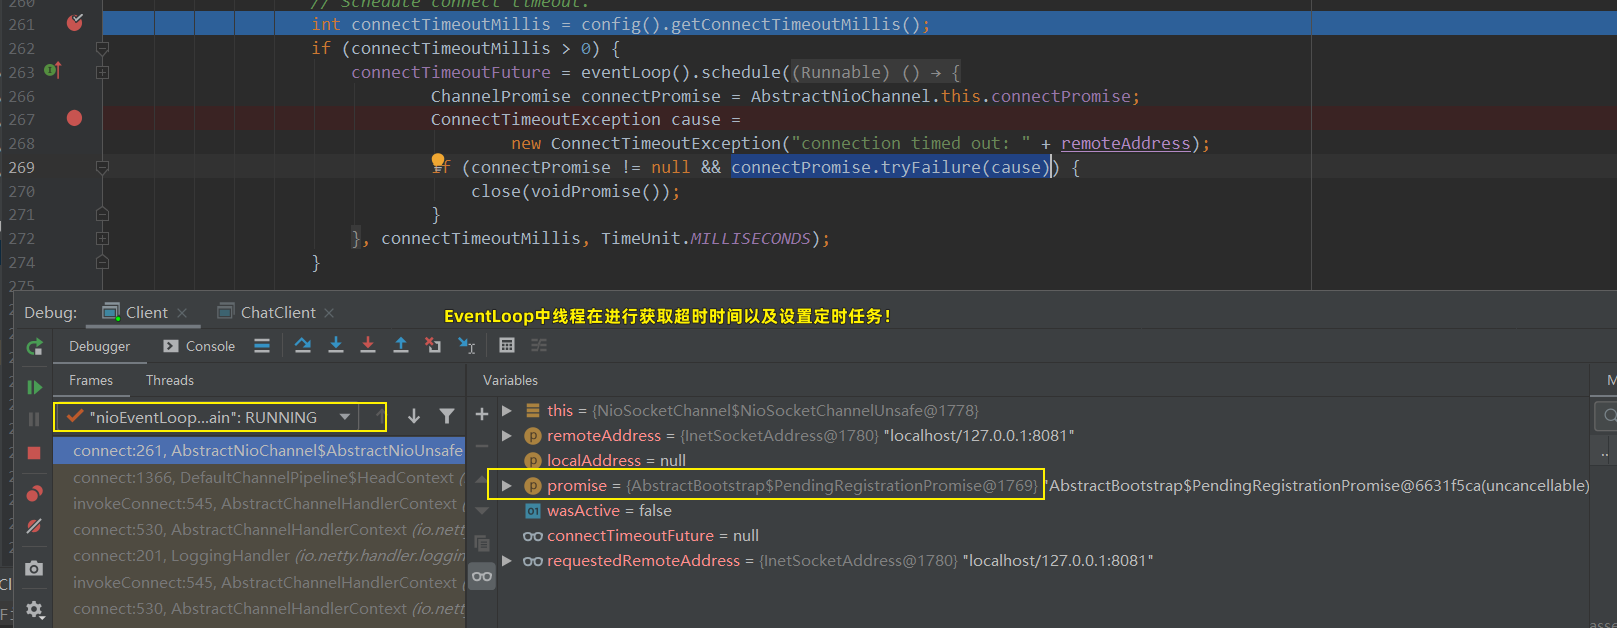Screen dimensions: 1617x628
Task: Select the ChatClient debug session tab
Action: pyautogui.click(x=277, y=313)
